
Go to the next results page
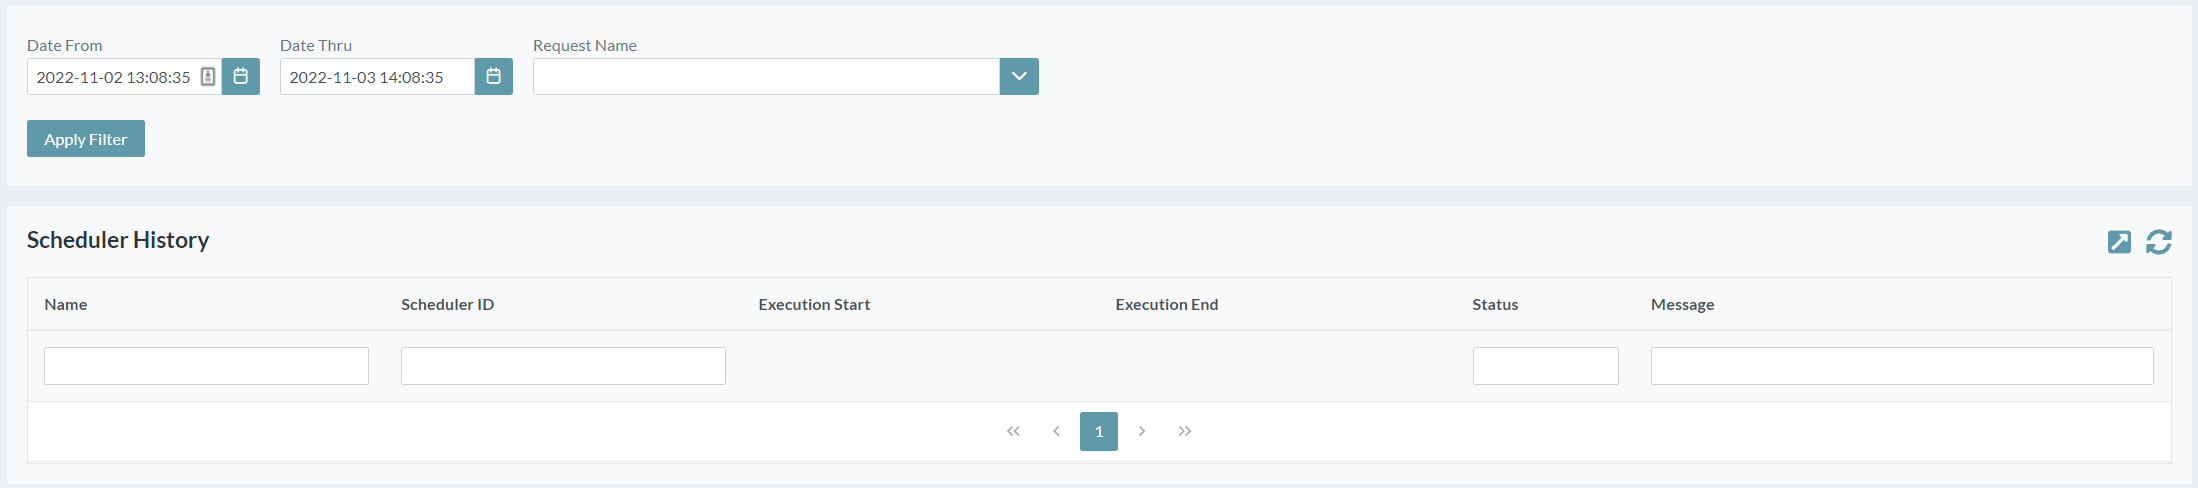1141,431
